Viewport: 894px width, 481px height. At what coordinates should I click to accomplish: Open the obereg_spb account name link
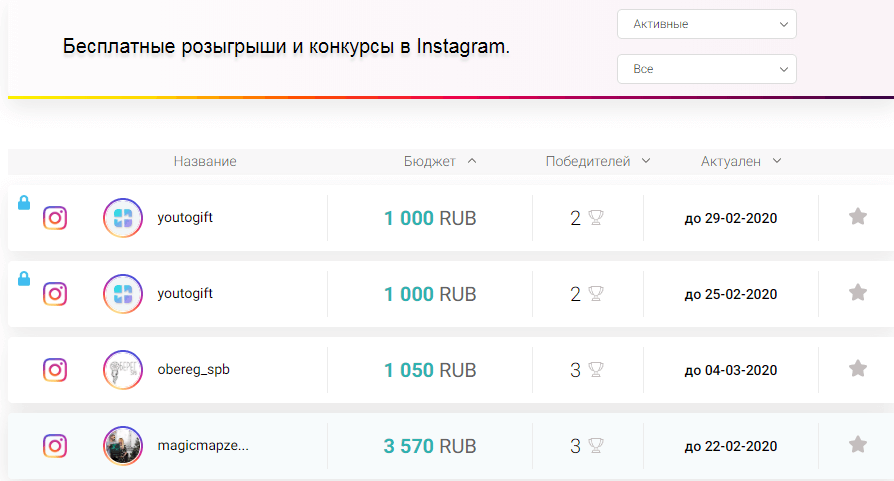click(x=193, y=369)
